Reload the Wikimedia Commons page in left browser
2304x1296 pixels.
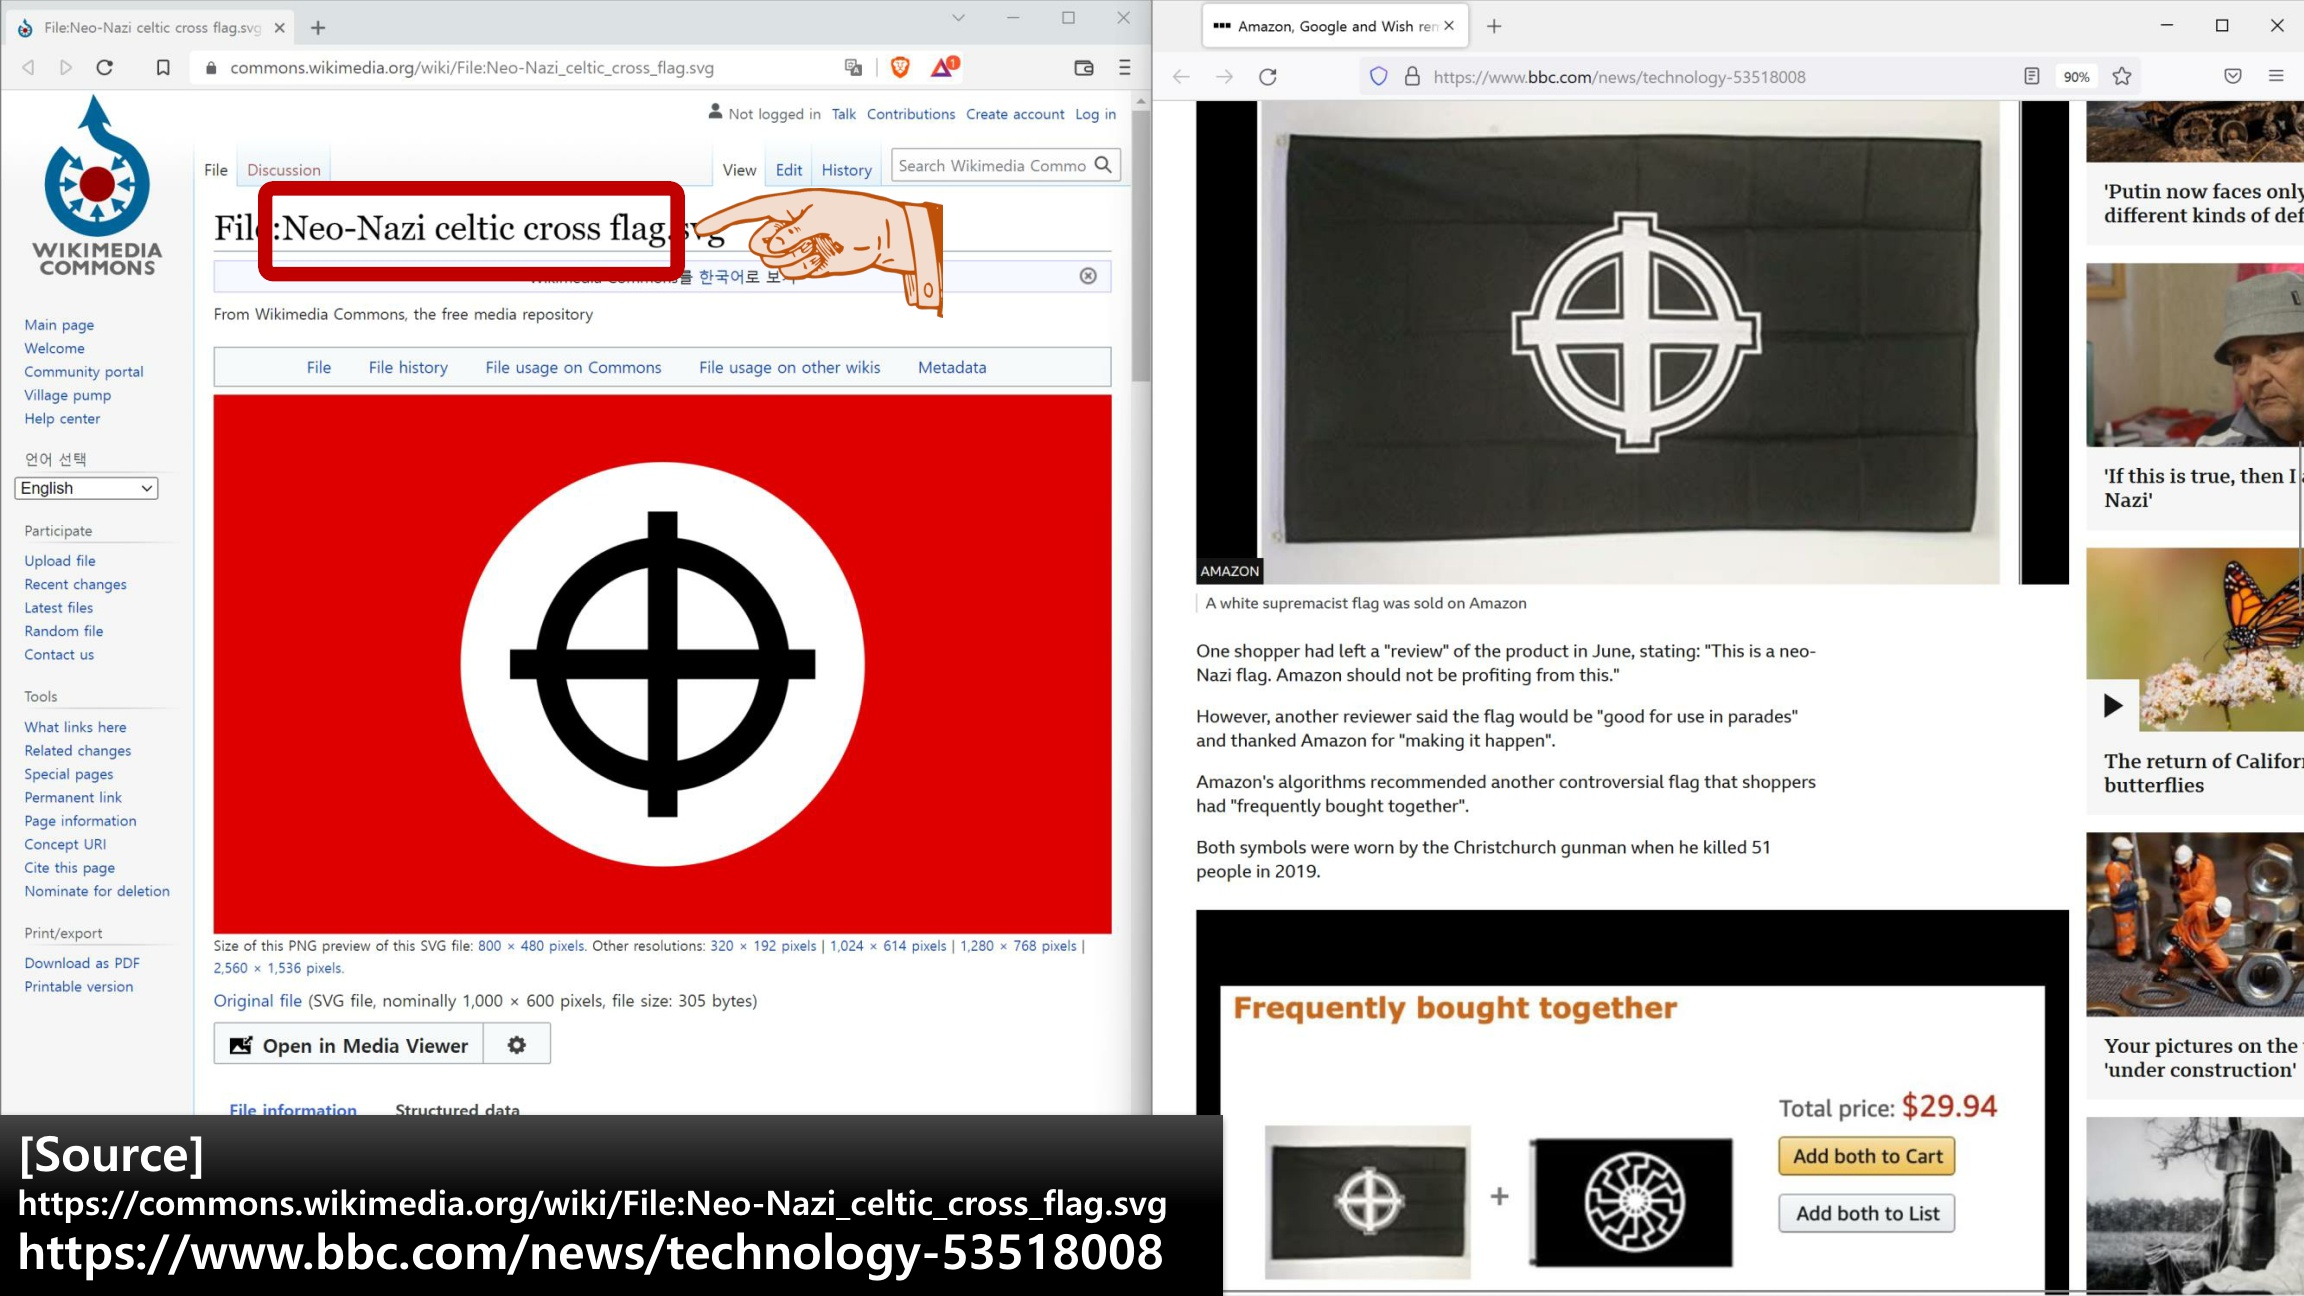tap(104, 68)
